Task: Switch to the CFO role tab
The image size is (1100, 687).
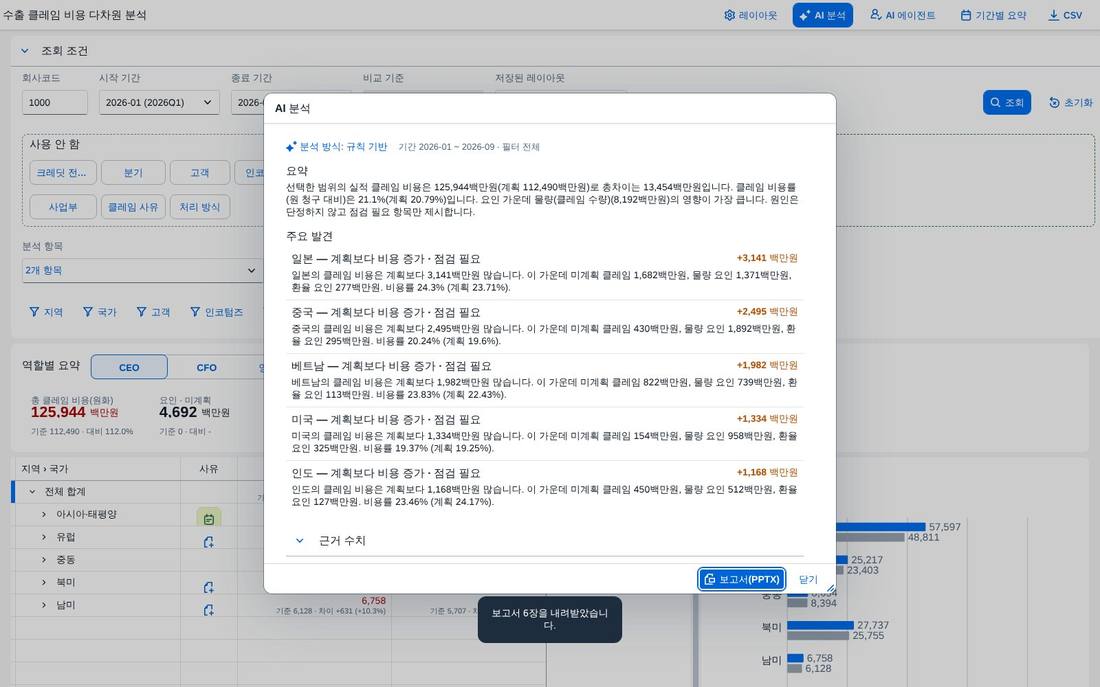Action: point(206,367)
